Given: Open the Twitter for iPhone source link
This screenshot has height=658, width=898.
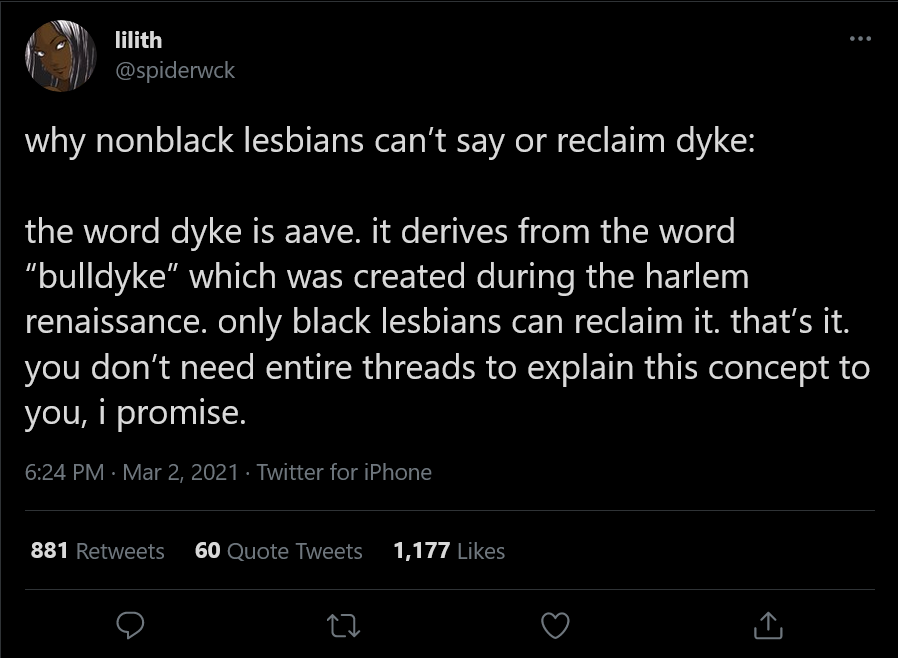Looking at the screenshot, I should (344, 472).
